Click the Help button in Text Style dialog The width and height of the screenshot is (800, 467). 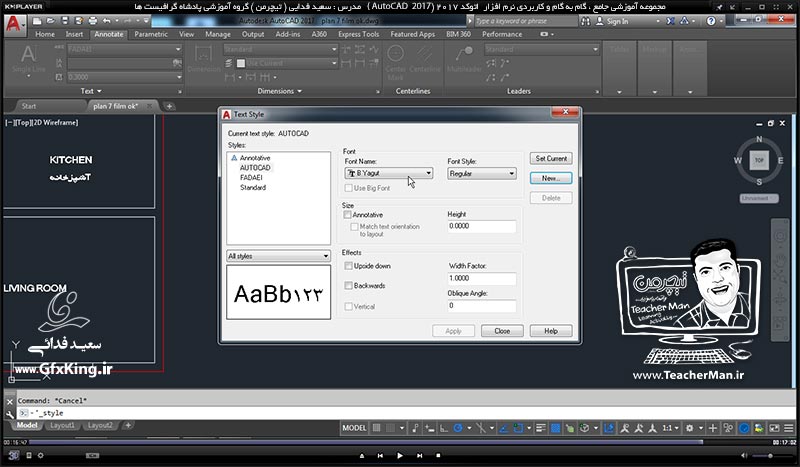click(551, 331)
